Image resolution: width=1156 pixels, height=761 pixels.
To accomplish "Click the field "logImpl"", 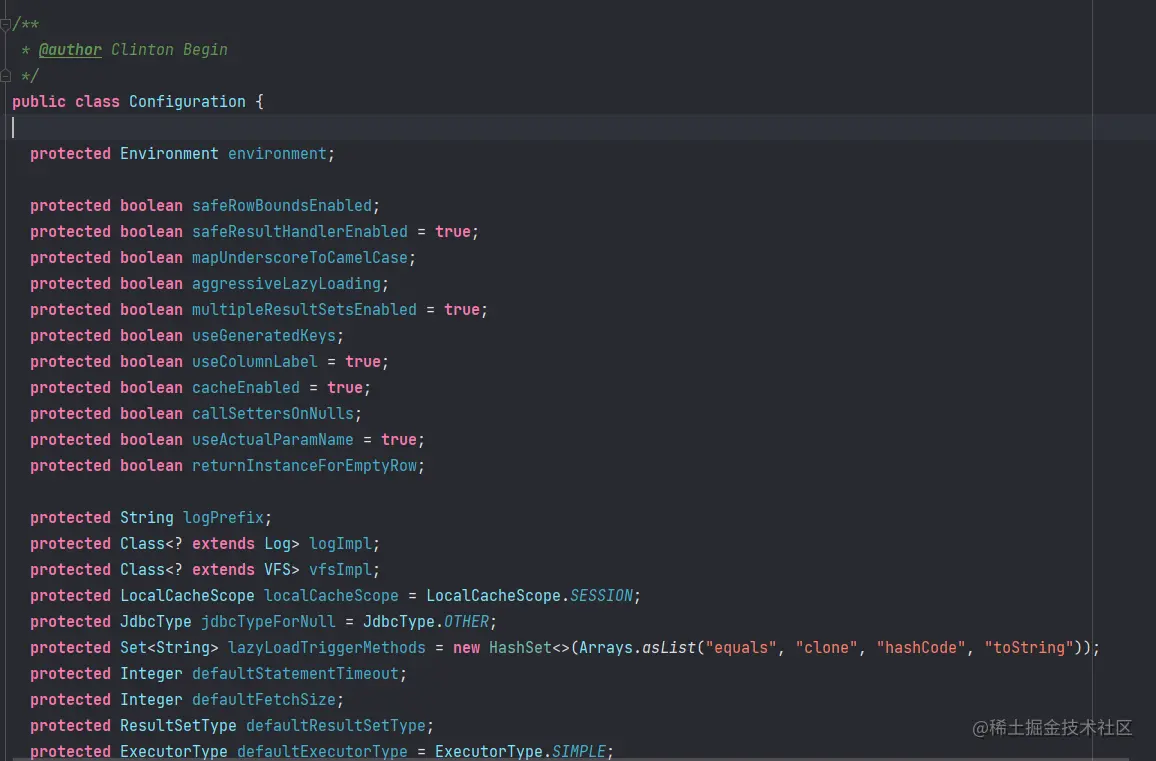I will pyautogui.click(x=341, y=543).
